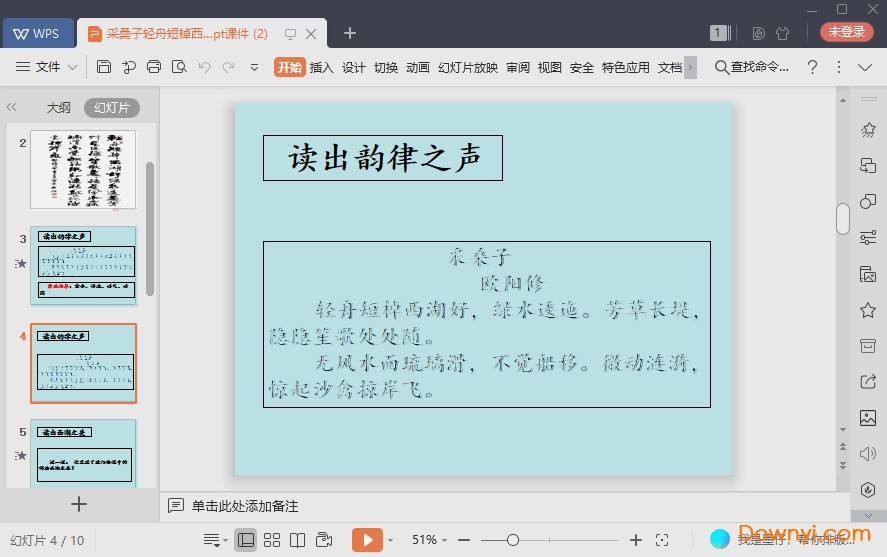Click the 读出韵律之声 title box

point(383,158)
